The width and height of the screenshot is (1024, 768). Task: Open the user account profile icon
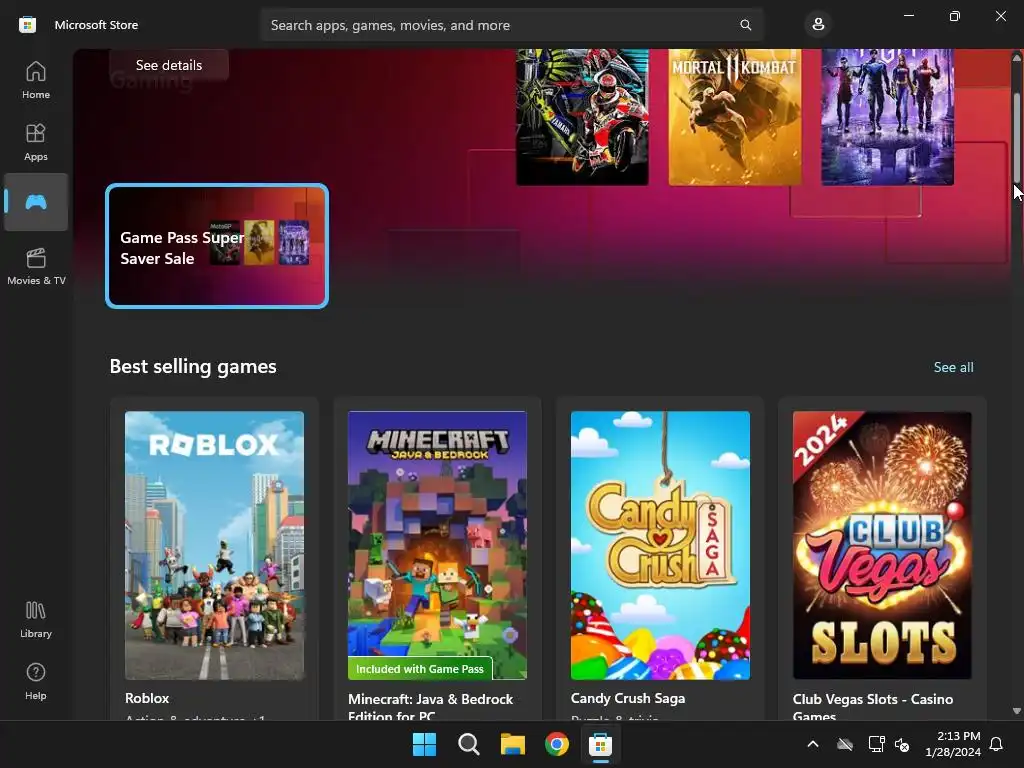click(818, 25)
